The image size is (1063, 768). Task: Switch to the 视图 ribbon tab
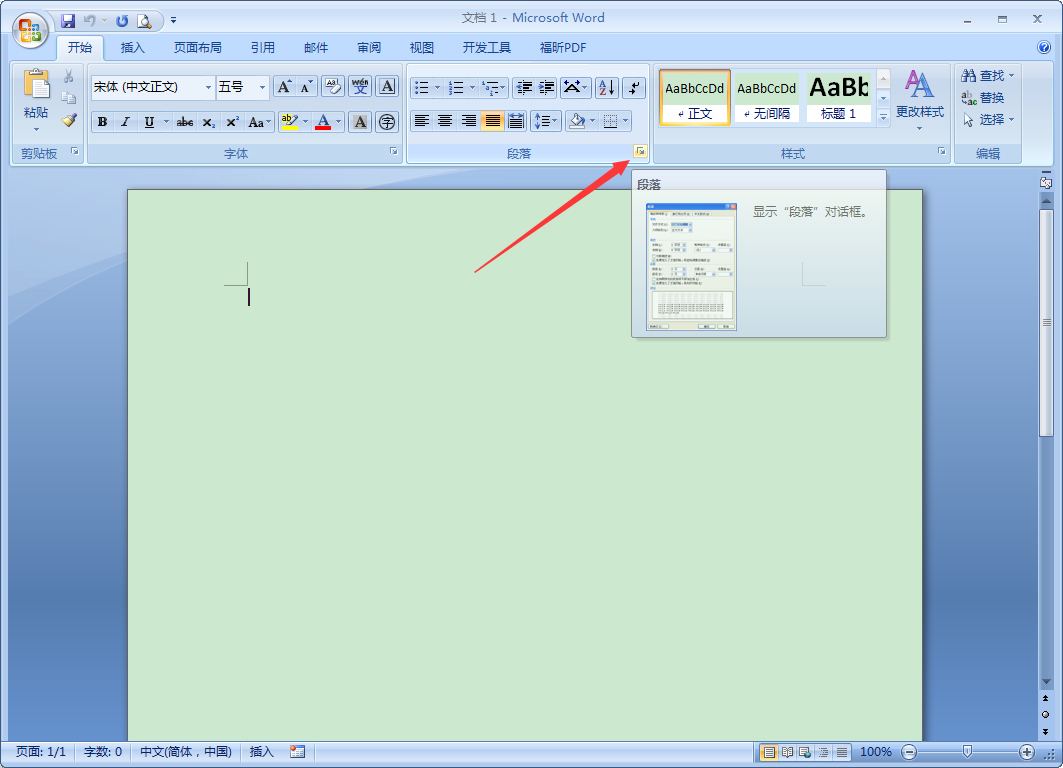tap(421, 47)
